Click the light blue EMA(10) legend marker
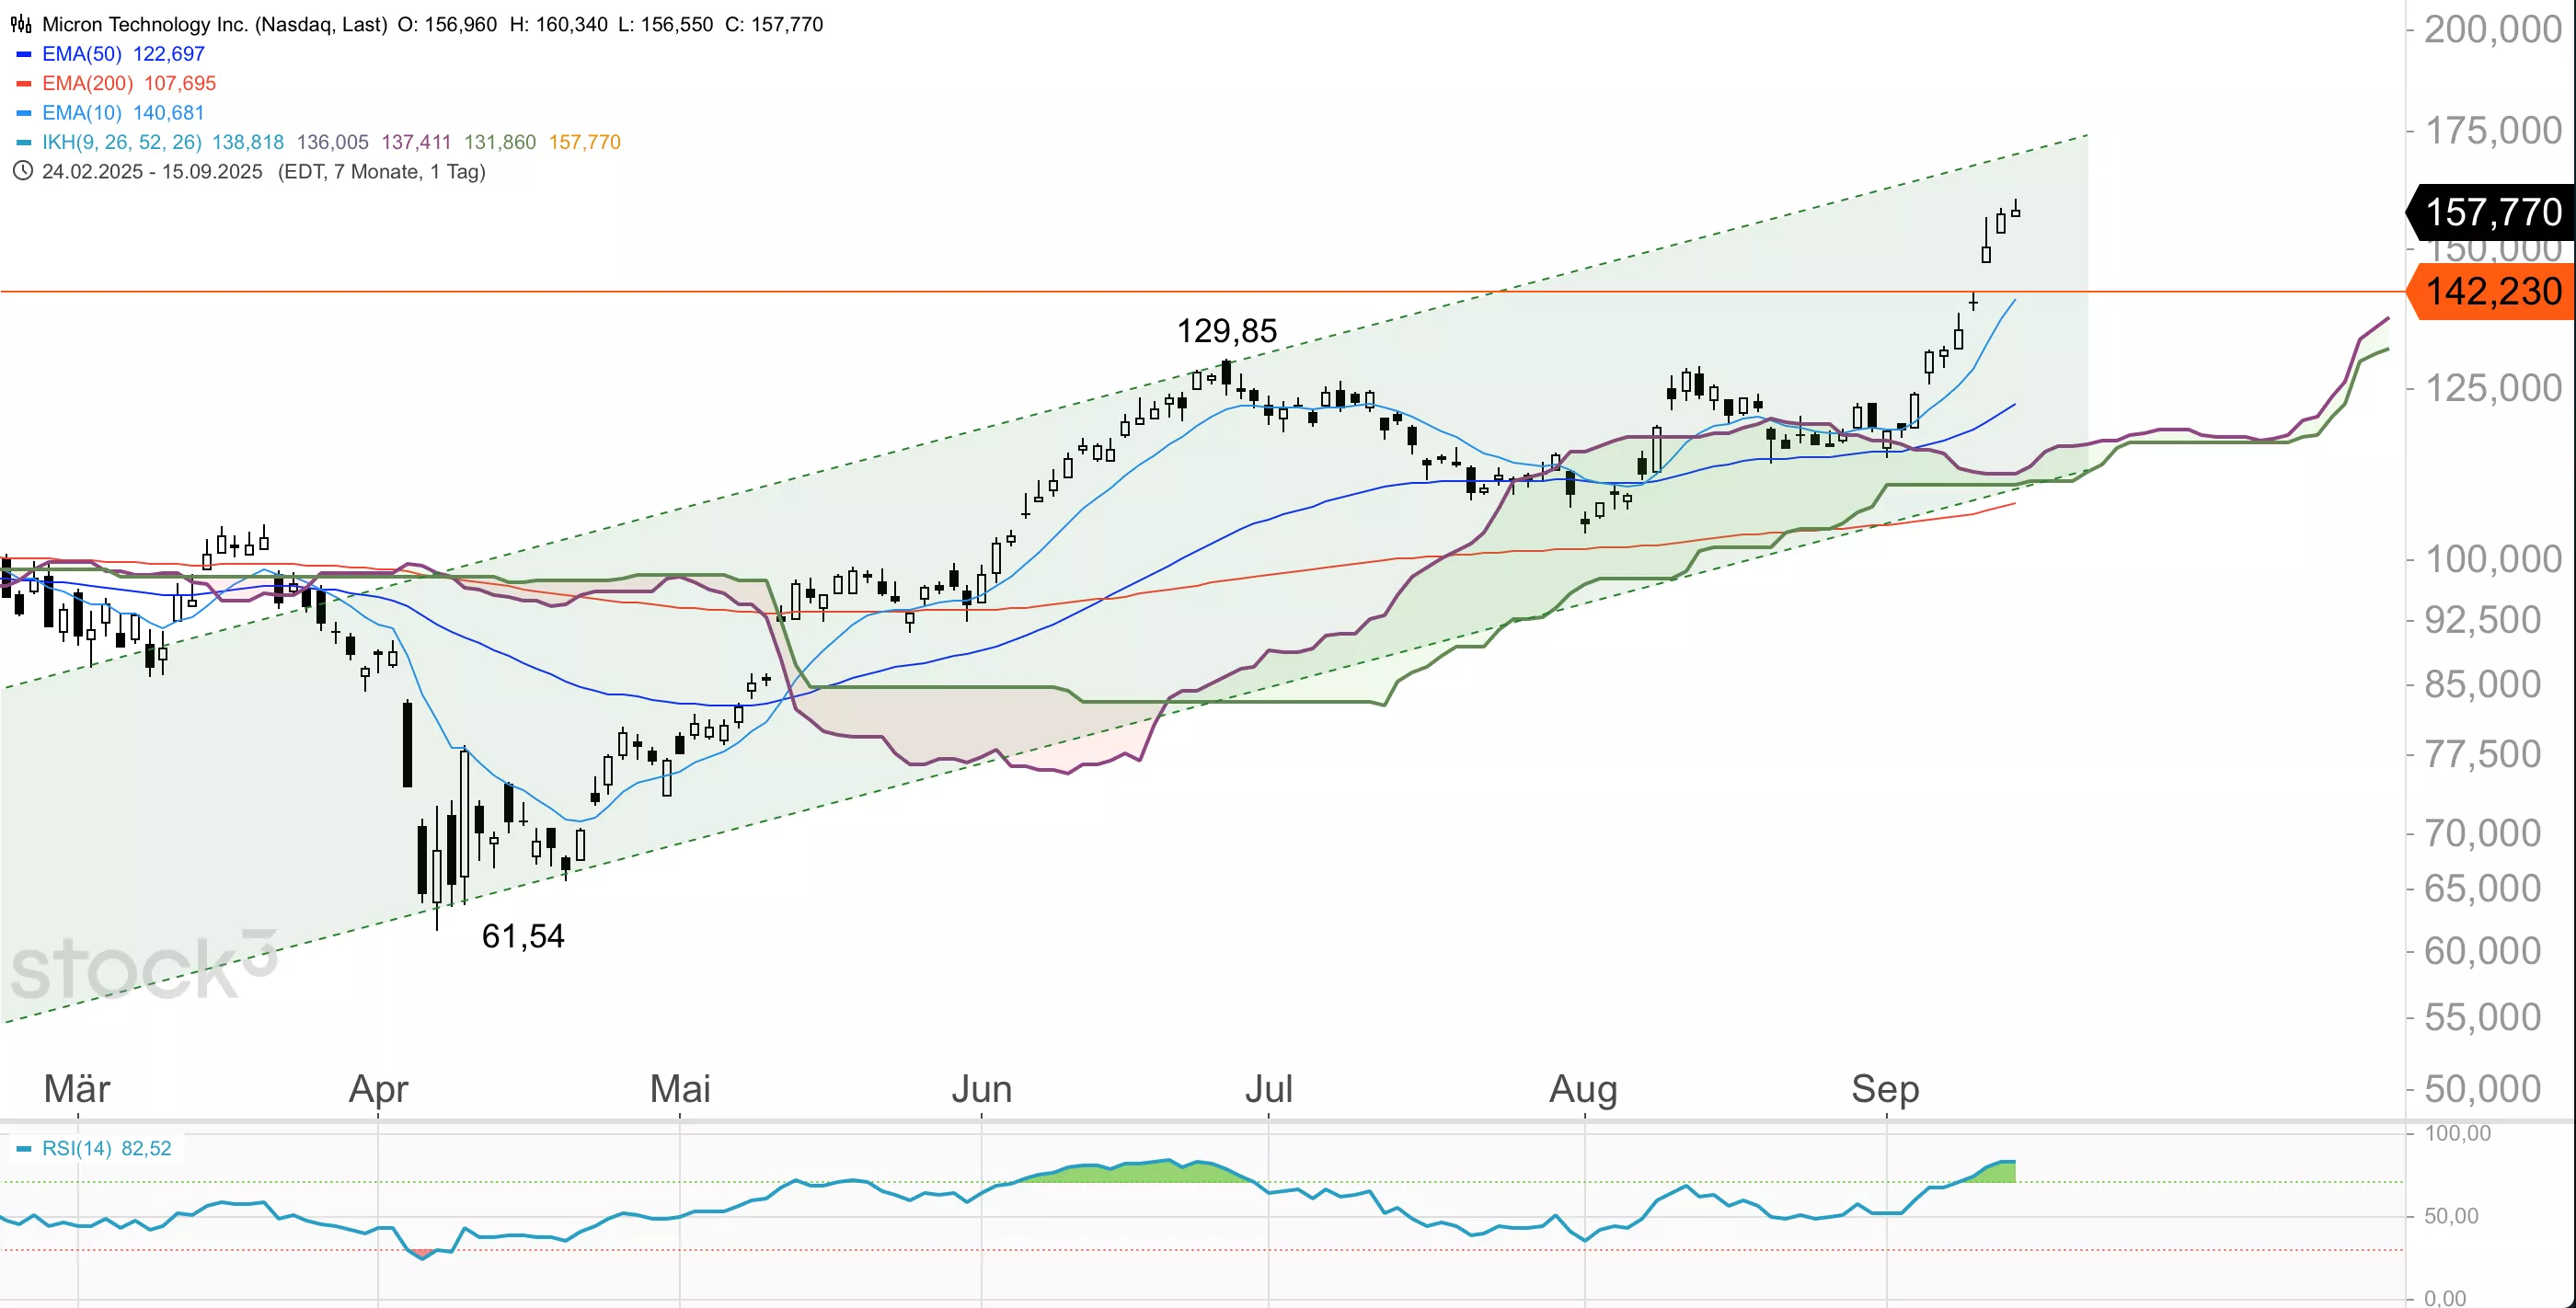This screenshot has height=1308, width=2576. 24,113
